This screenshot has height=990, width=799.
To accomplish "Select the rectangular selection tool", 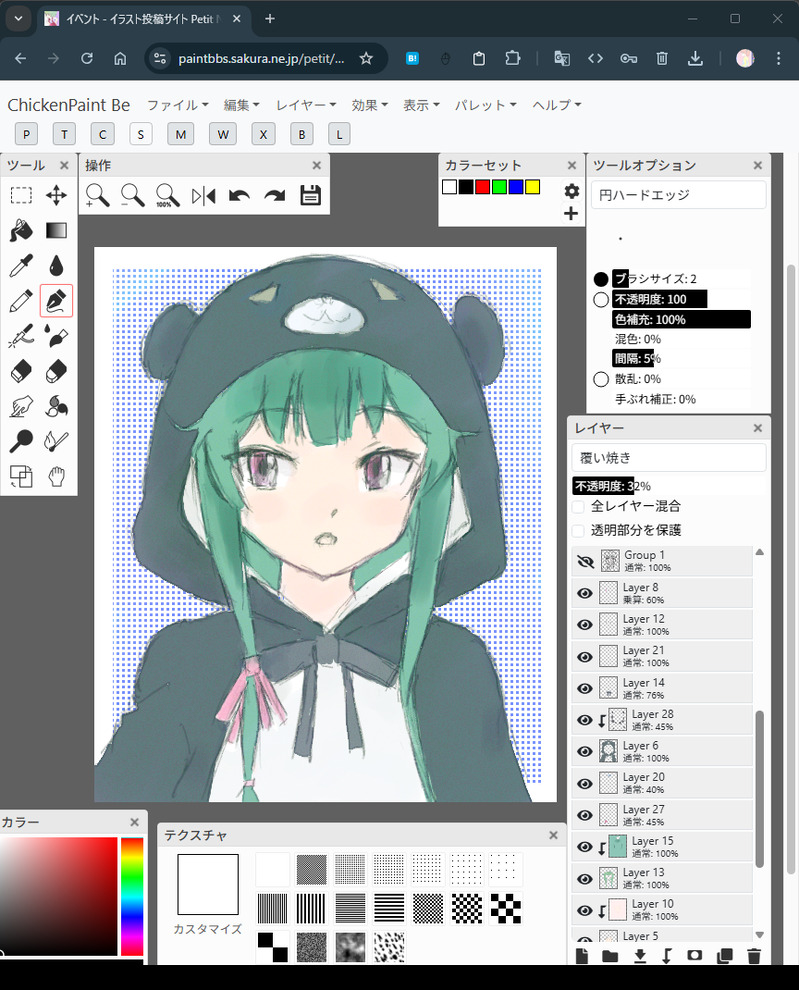I will point(21,196).
